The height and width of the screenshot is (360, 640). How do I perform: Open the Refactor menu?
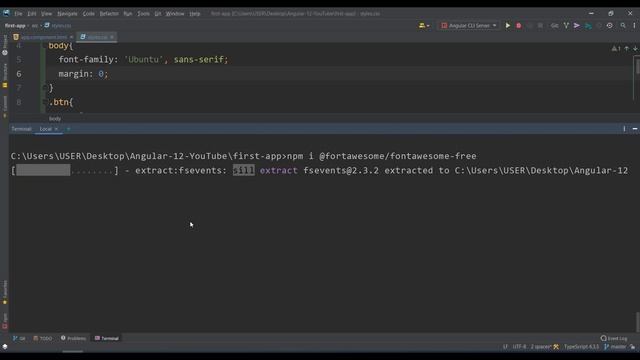click(109, 13)
